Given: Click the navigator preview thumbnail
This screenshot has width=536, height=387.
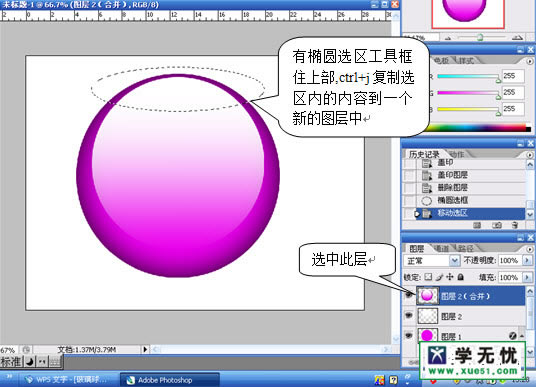Looking at the screenshot, I should click(x=468, y=14).
